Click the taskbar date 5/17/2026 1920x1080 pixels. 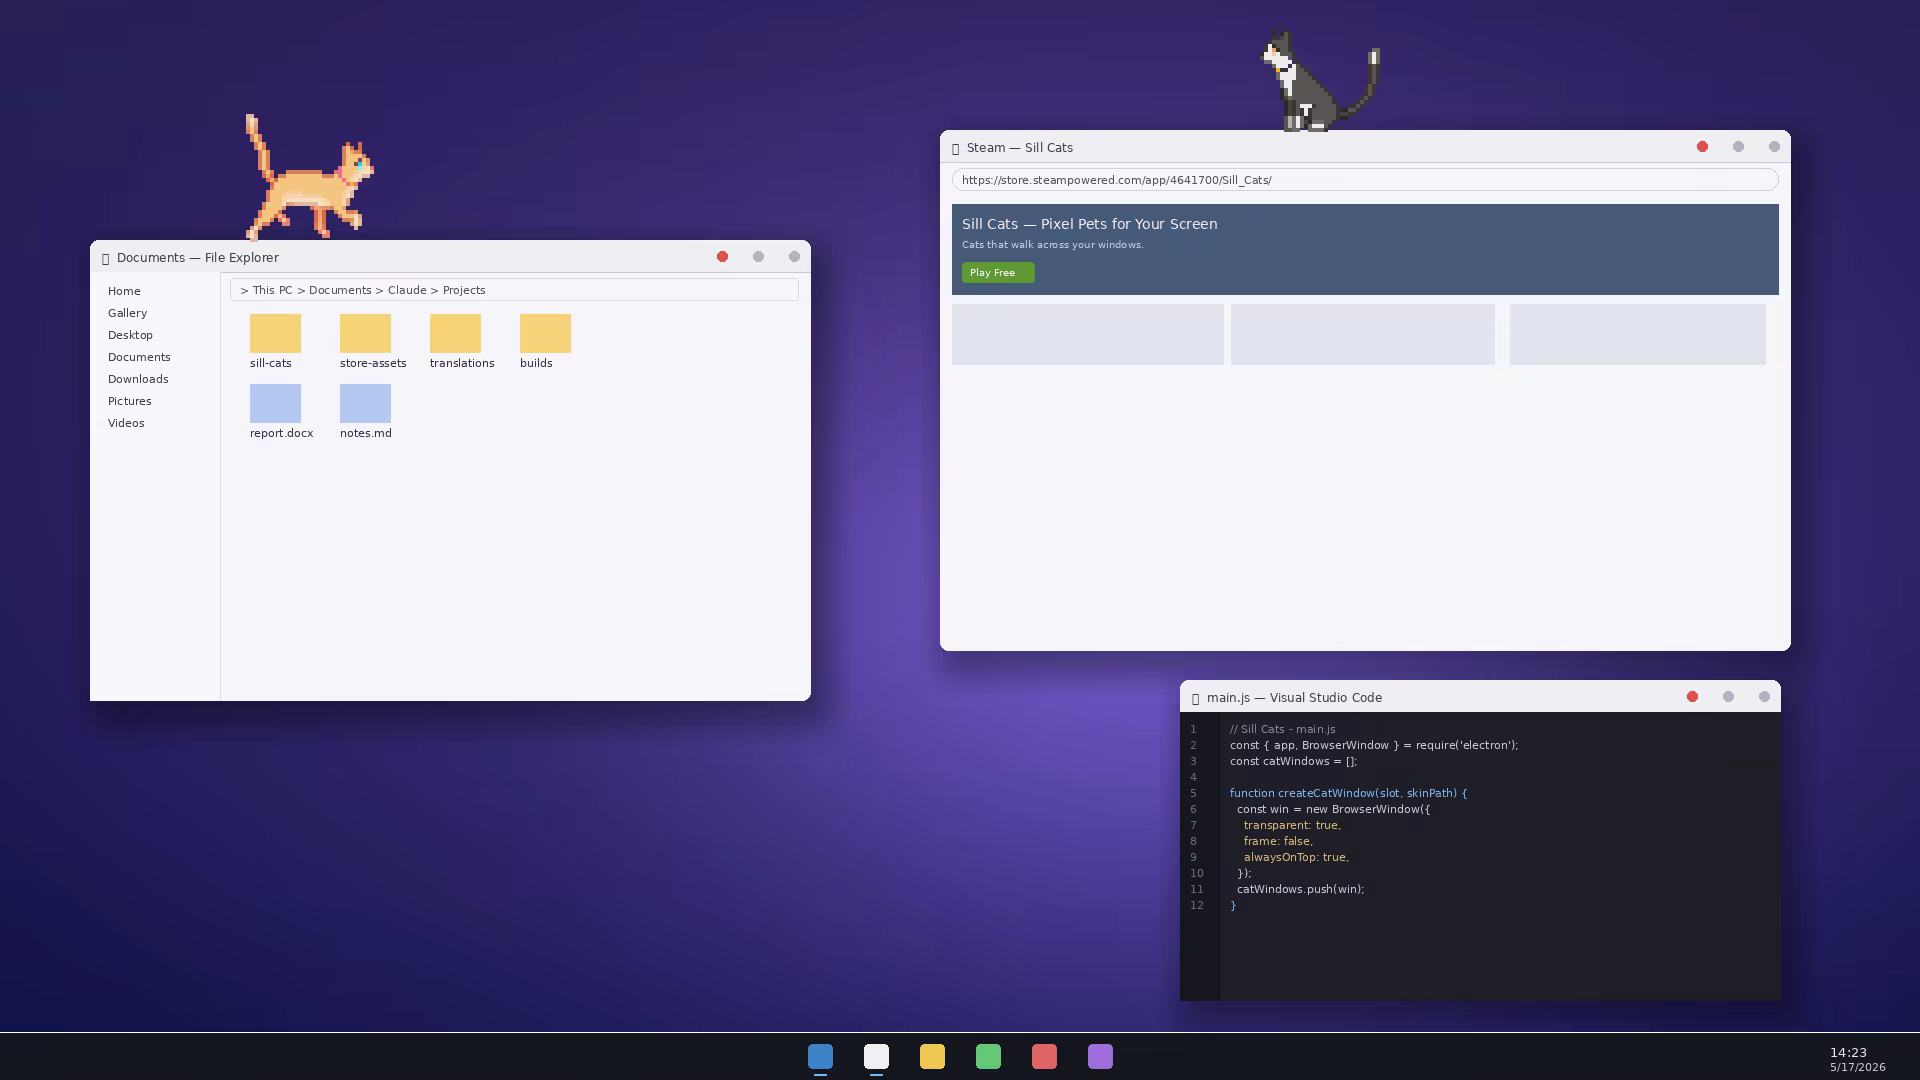1858,1067
